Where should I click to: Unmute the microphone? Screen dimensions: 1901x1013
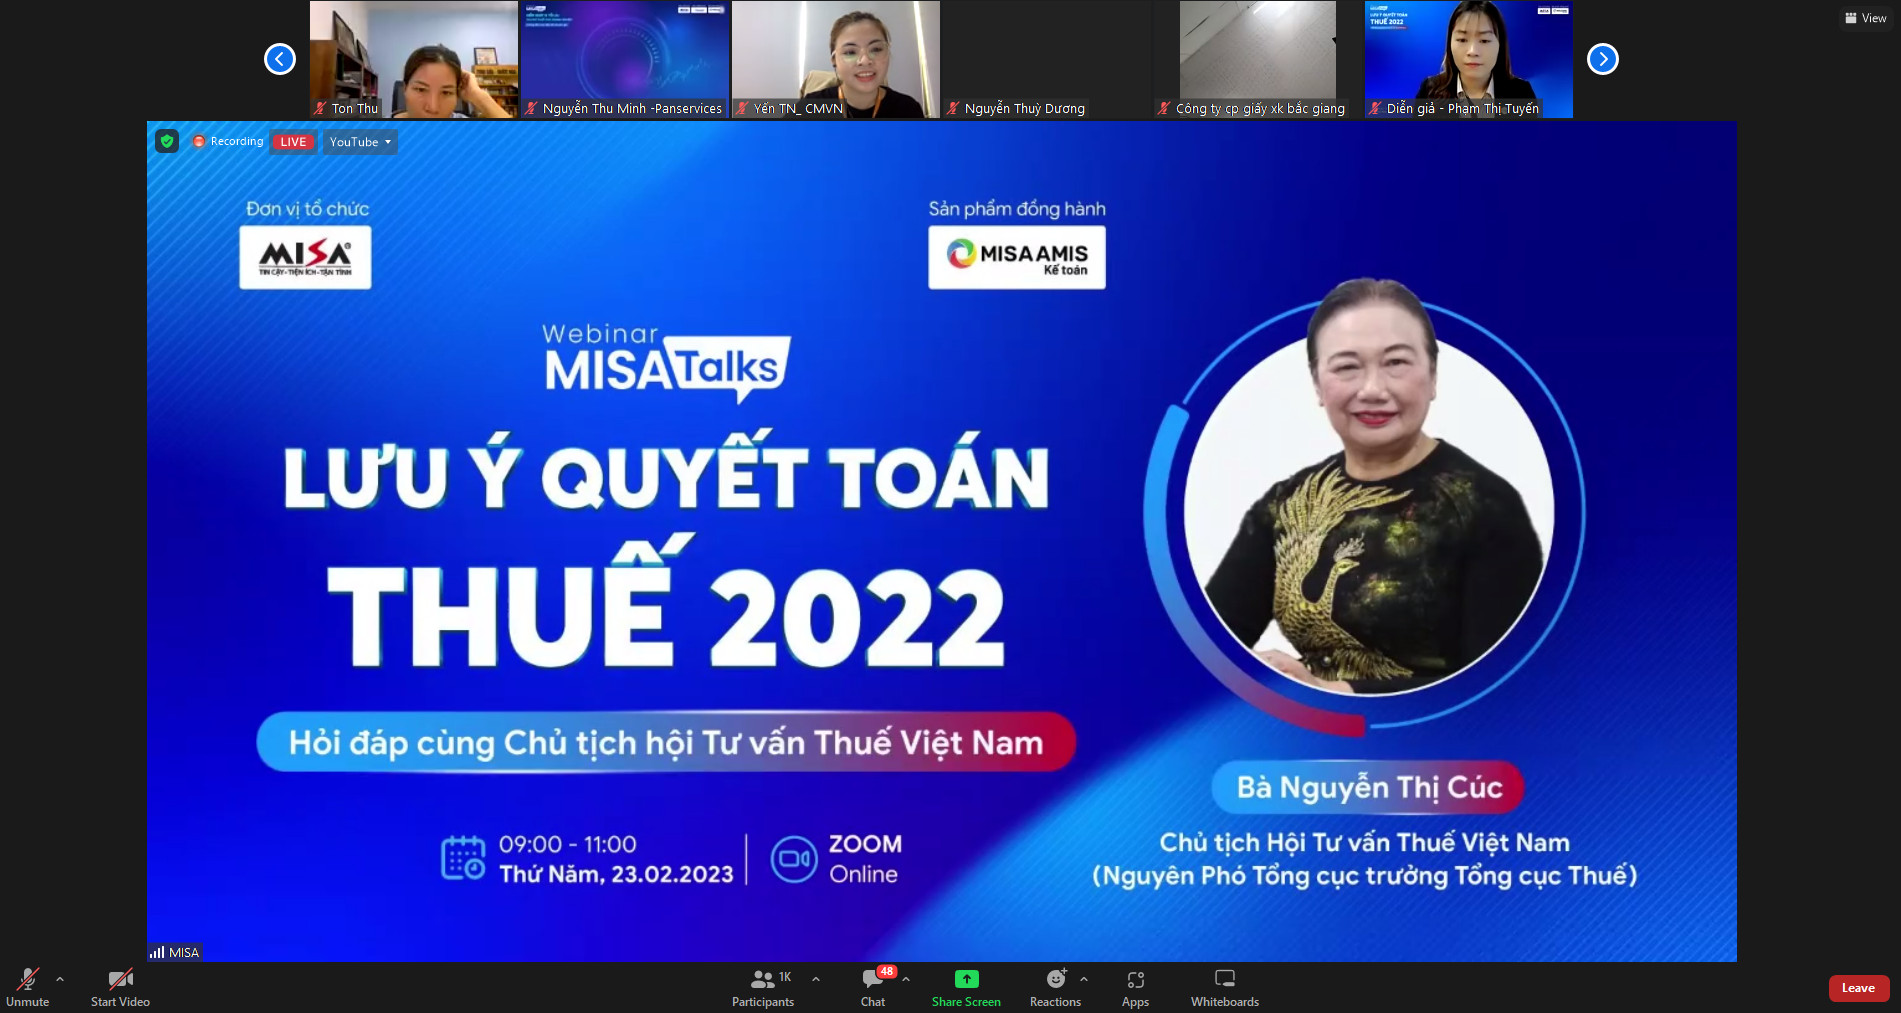tap(27, 987)
